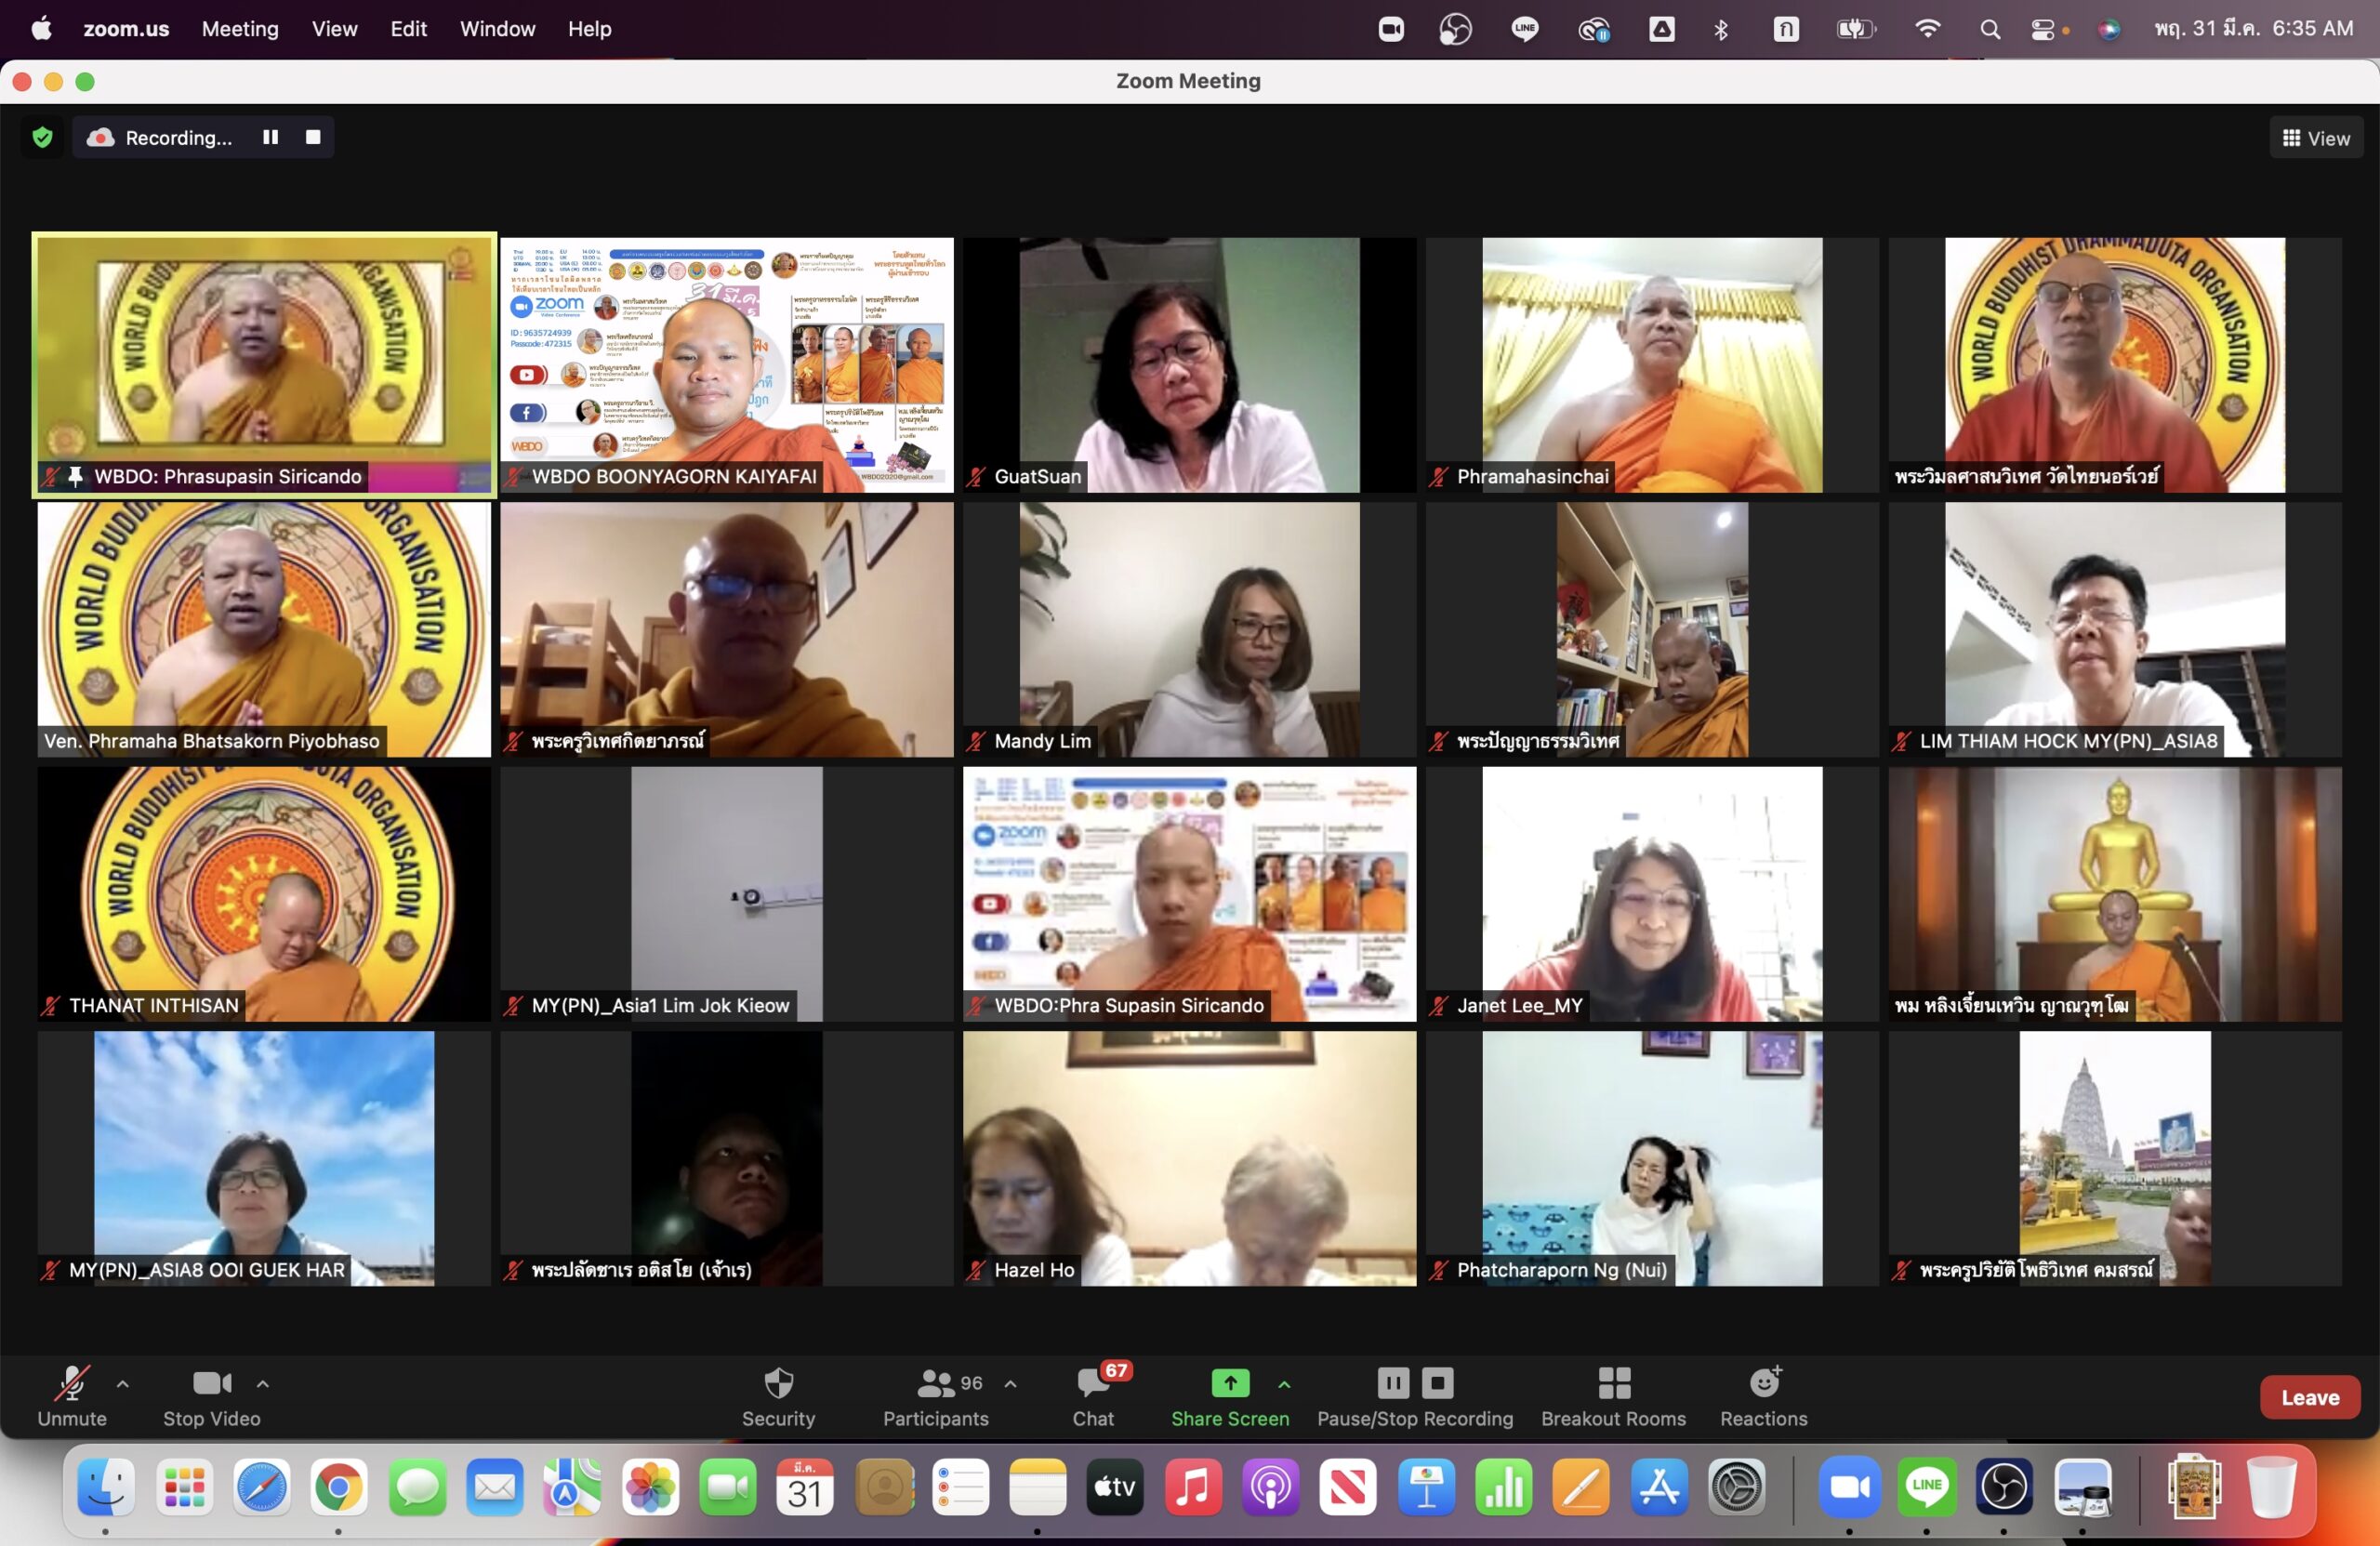2380x1546 pixels.
Task: Pause the recording in top indicator
Action: tap(270, 137)
